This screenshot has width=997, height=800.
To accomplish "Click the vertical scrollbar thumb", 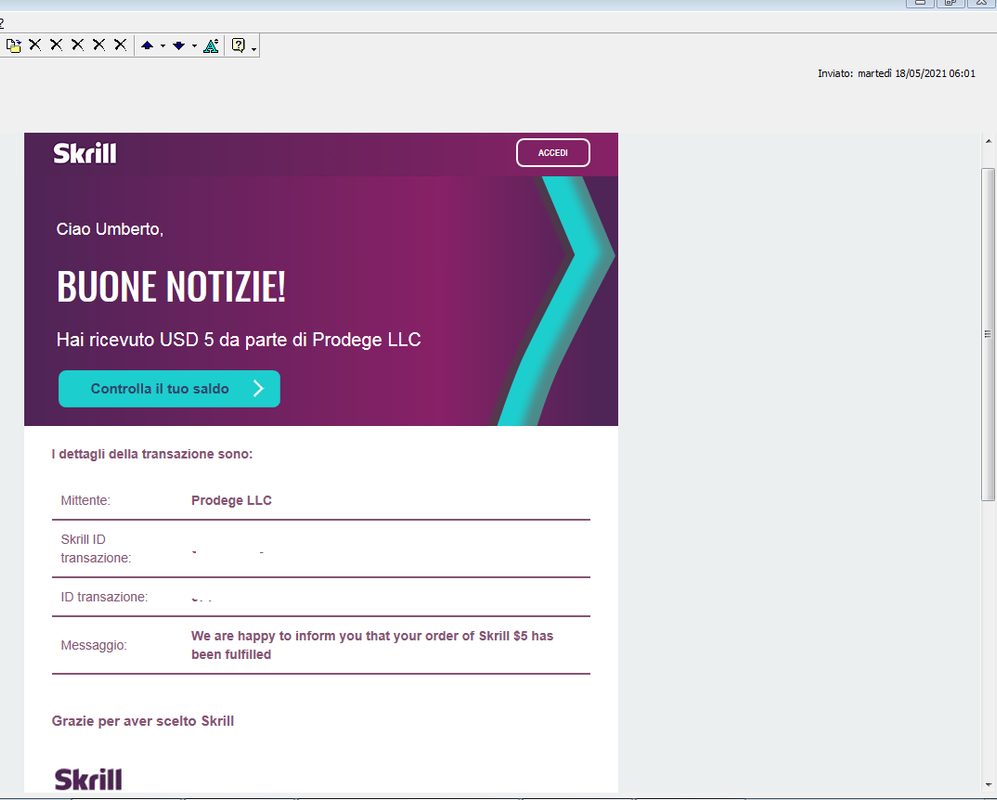I will point(988,334).
